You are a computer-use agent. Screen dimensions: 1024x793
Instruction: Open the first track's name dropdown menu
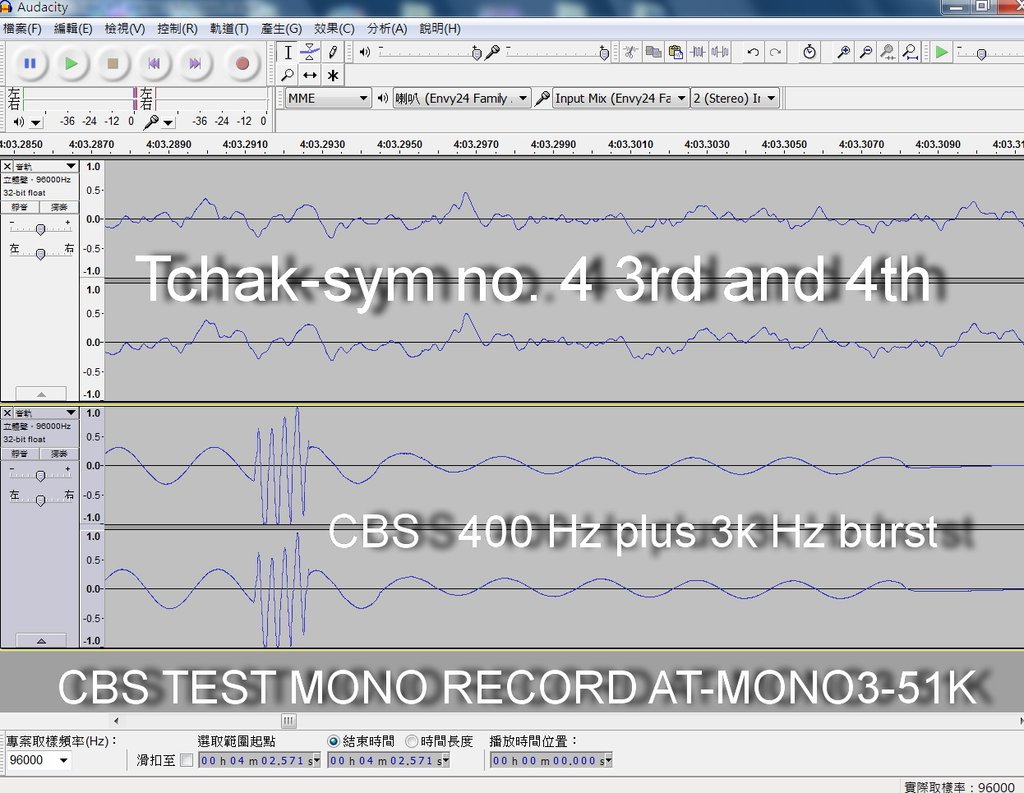(x=46, y=167)
